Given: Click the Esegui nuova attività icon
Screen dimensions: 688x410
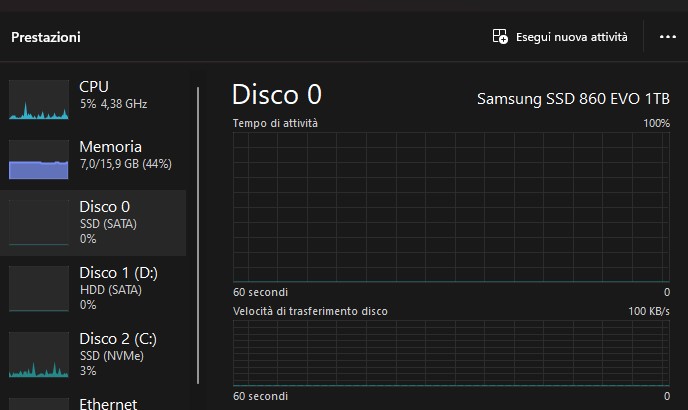Looking at the screenshot, I should pyautogui.click(x=501, y=37).
